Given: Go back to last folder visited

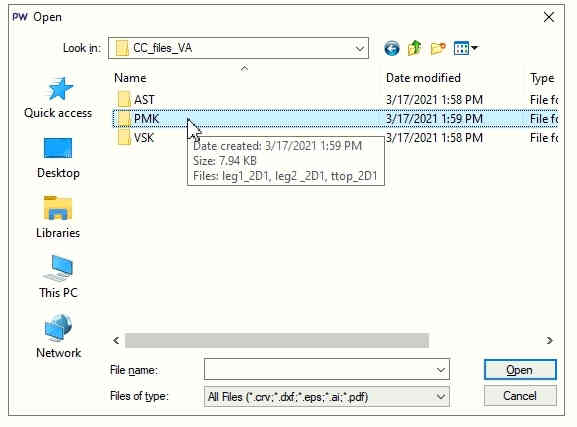Looking at the screenshot, I should (x=392, y=48).
